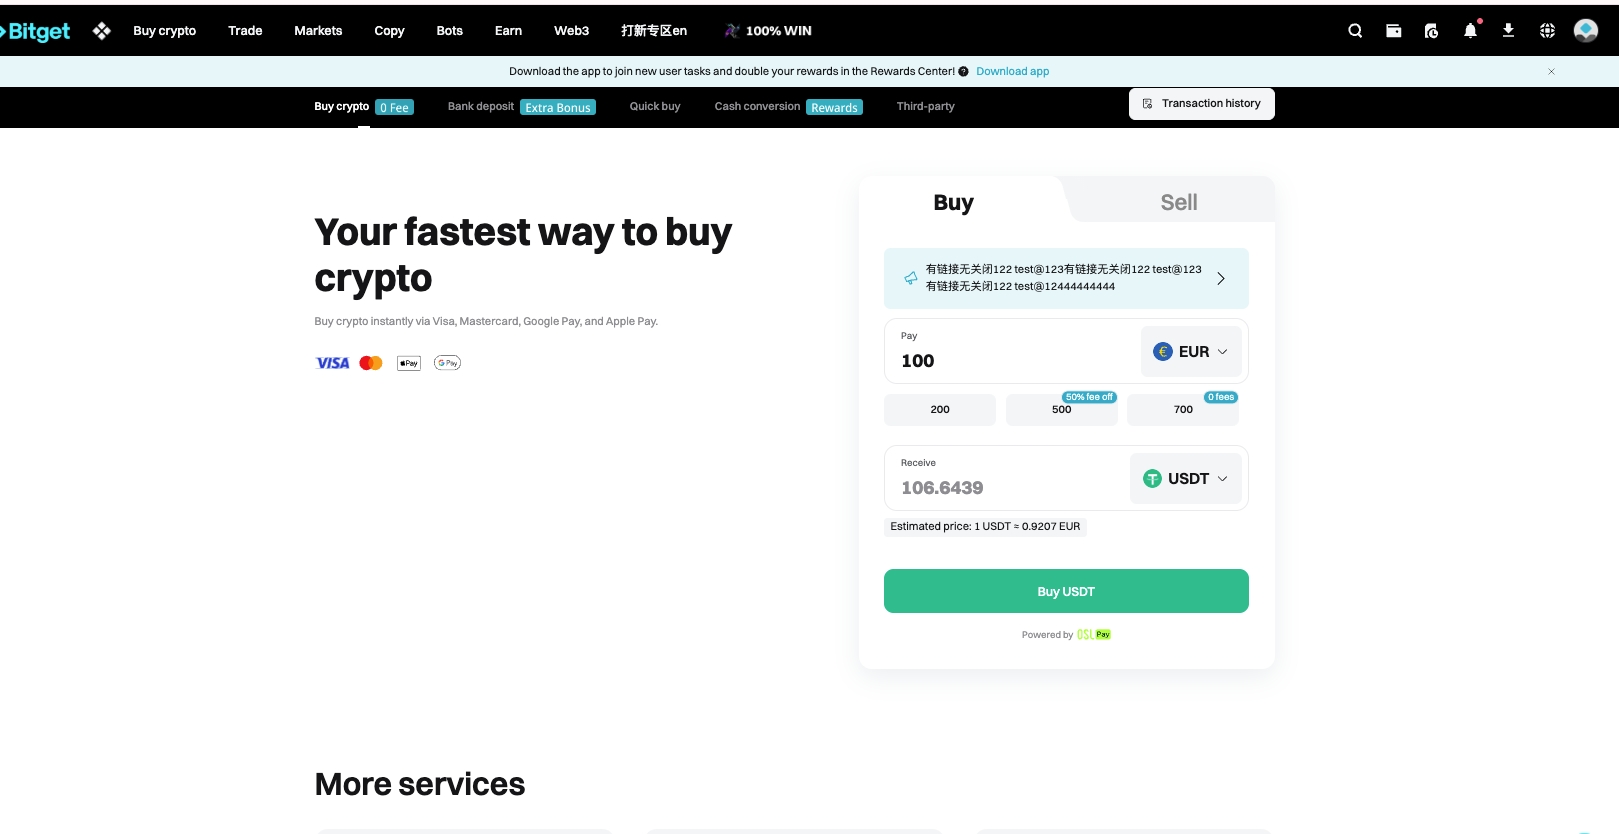Click the announcement megaphone icon
1619x834 pixels.
910,278
